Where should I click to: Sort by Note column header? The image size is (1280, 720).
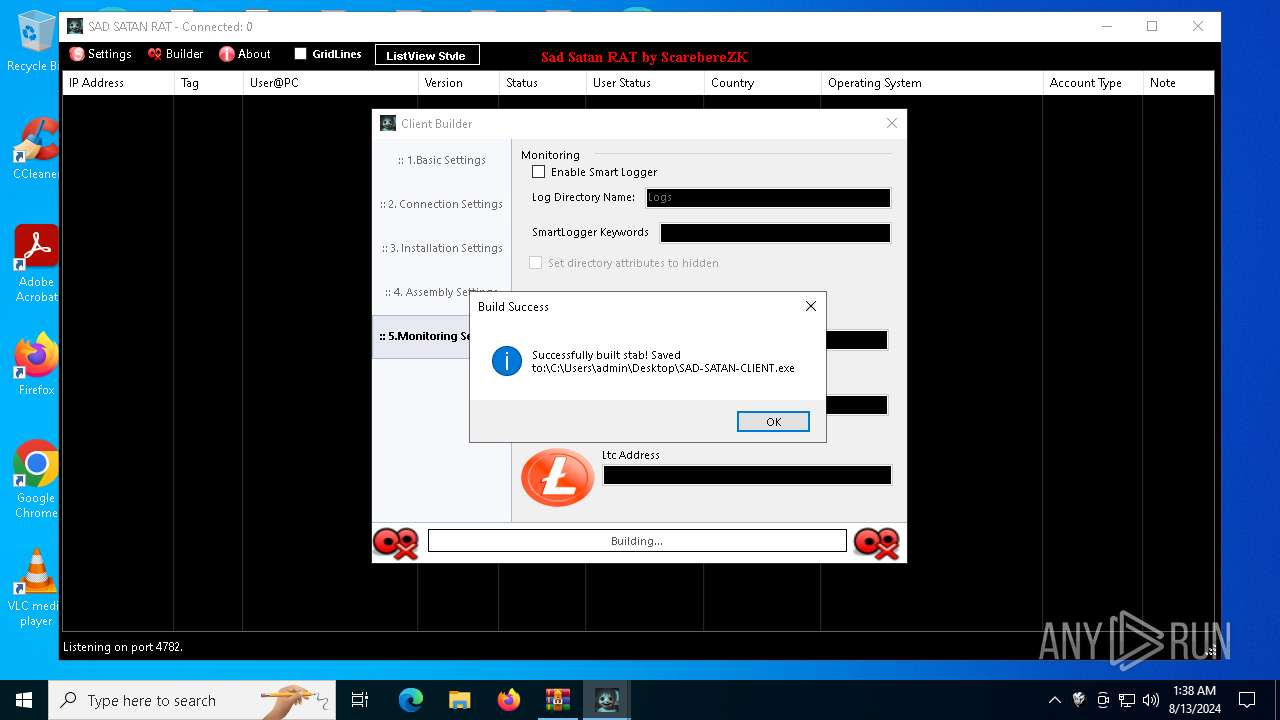tap(1178, 83)
